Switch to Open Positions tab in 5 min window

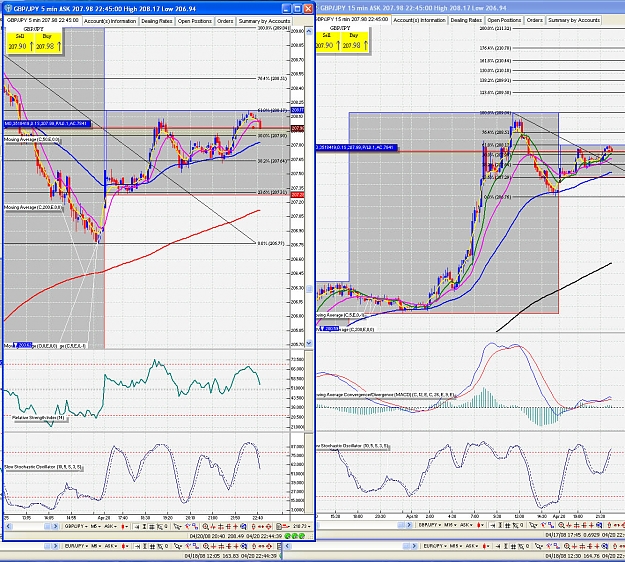195,21
